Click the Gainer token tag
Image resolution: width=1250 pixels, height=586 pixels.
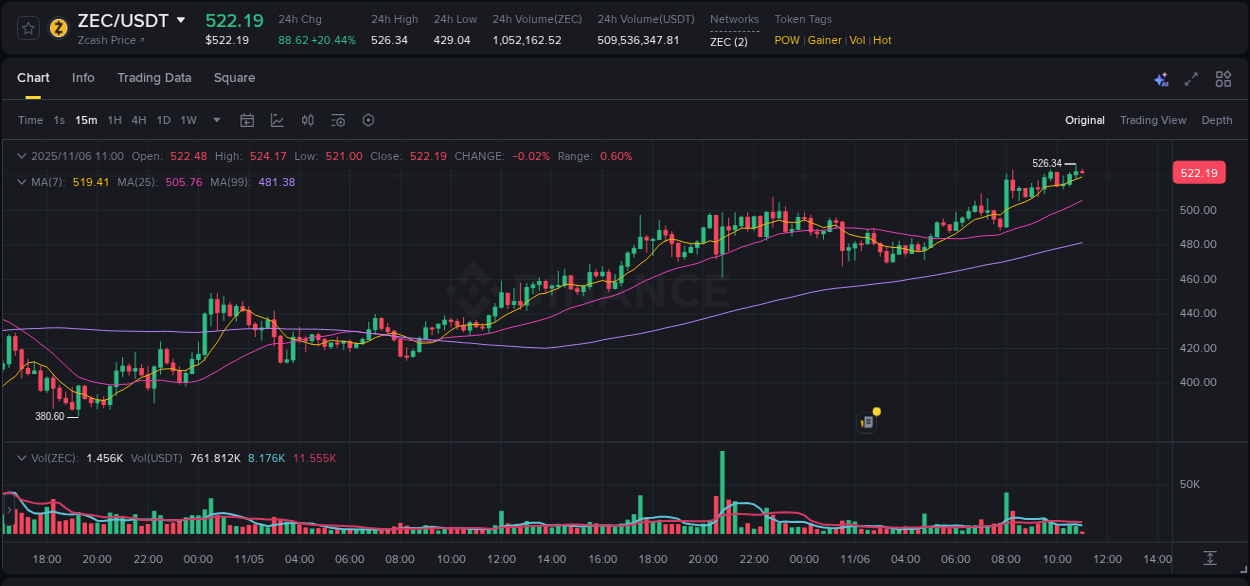coord(824,40)
